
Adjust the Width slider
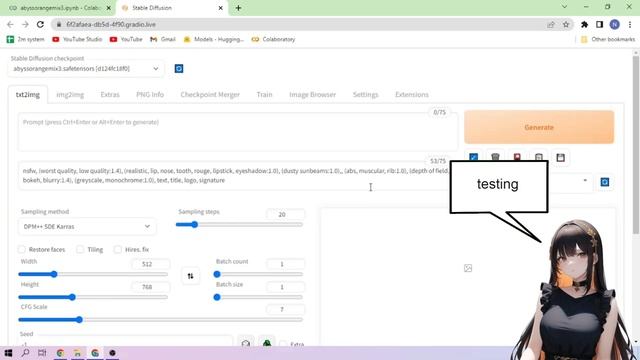tap(93, 274)
